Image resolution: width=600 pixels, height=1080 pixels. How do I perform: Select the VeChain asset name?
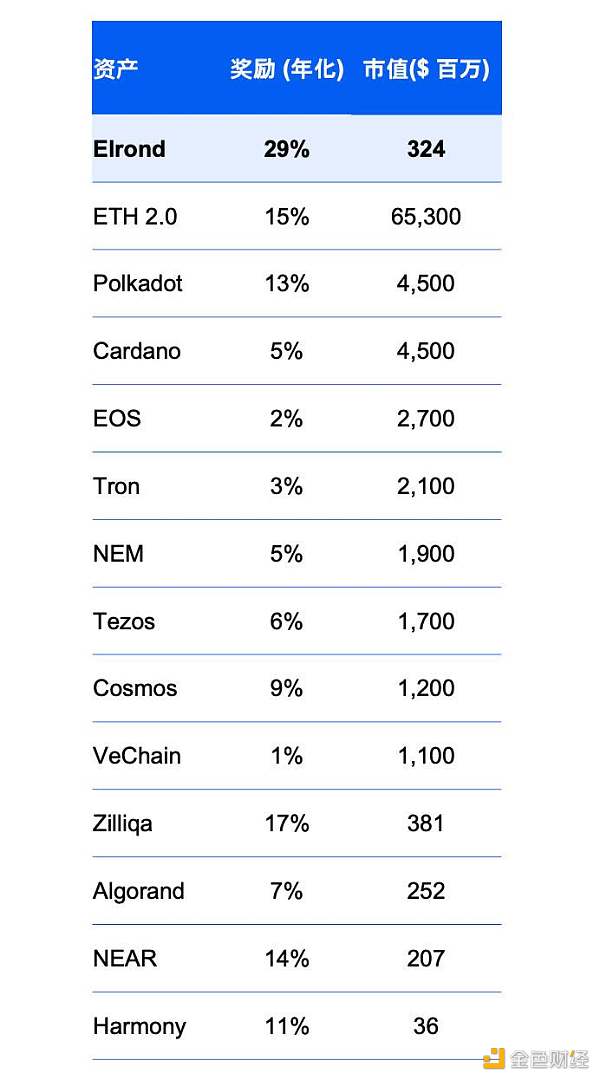point(137,756)
